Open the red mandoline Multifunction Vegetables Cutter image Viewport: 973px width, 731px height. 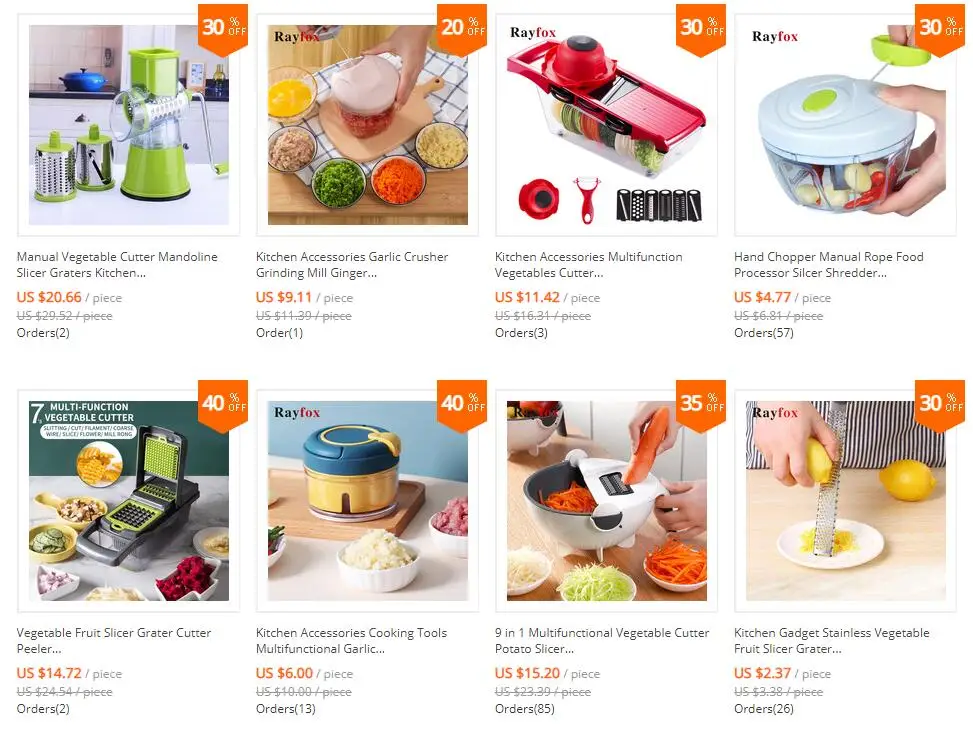click(x=606, y=125)
